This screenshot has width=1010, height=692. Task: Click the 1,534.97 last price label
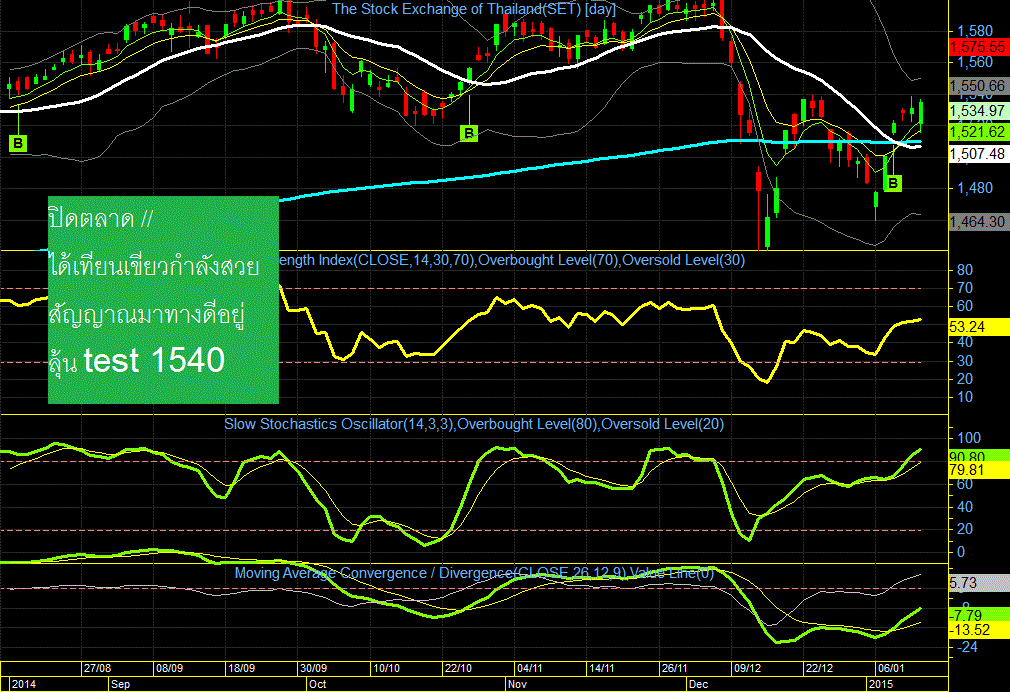(977, 111)
